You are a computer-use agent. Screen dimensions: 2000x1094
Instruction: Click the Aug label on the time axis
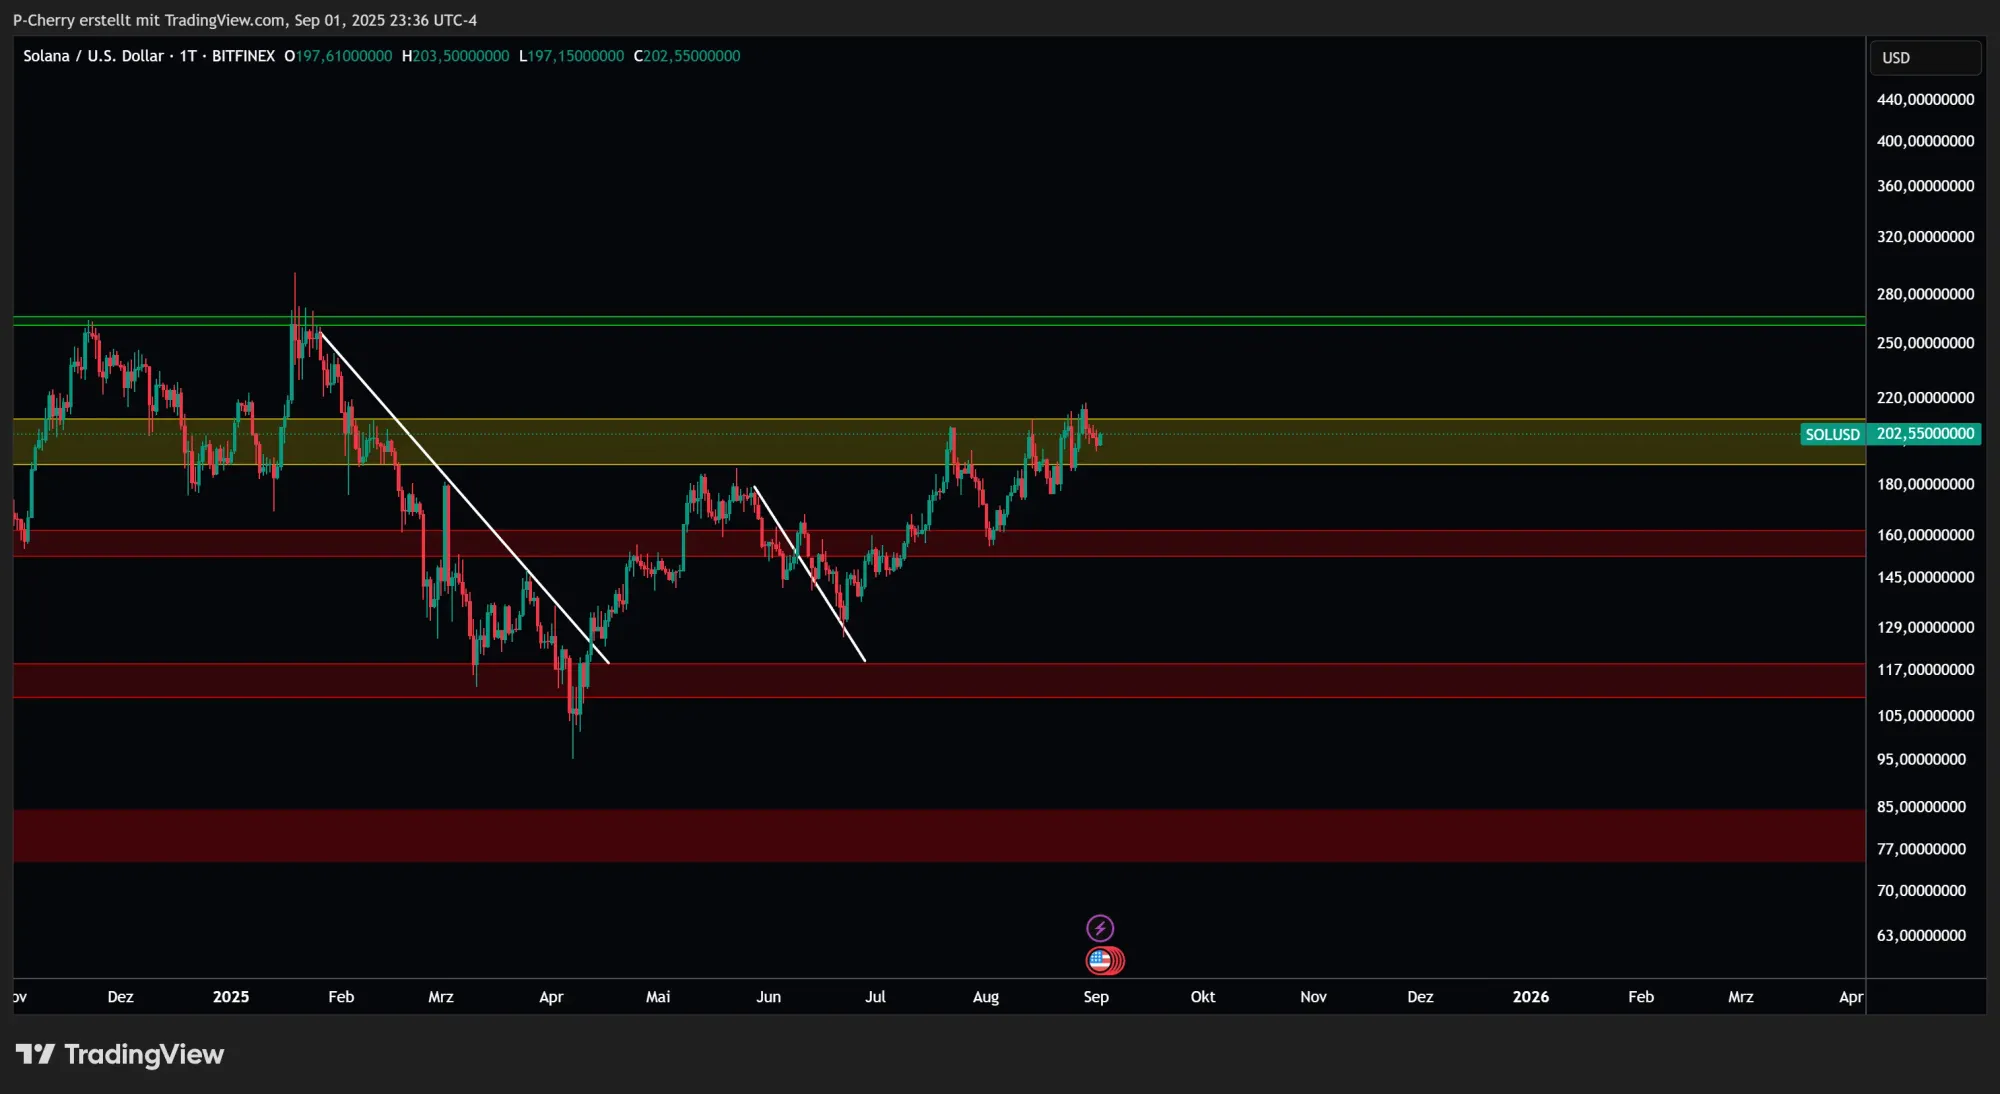tap(986, 997)
